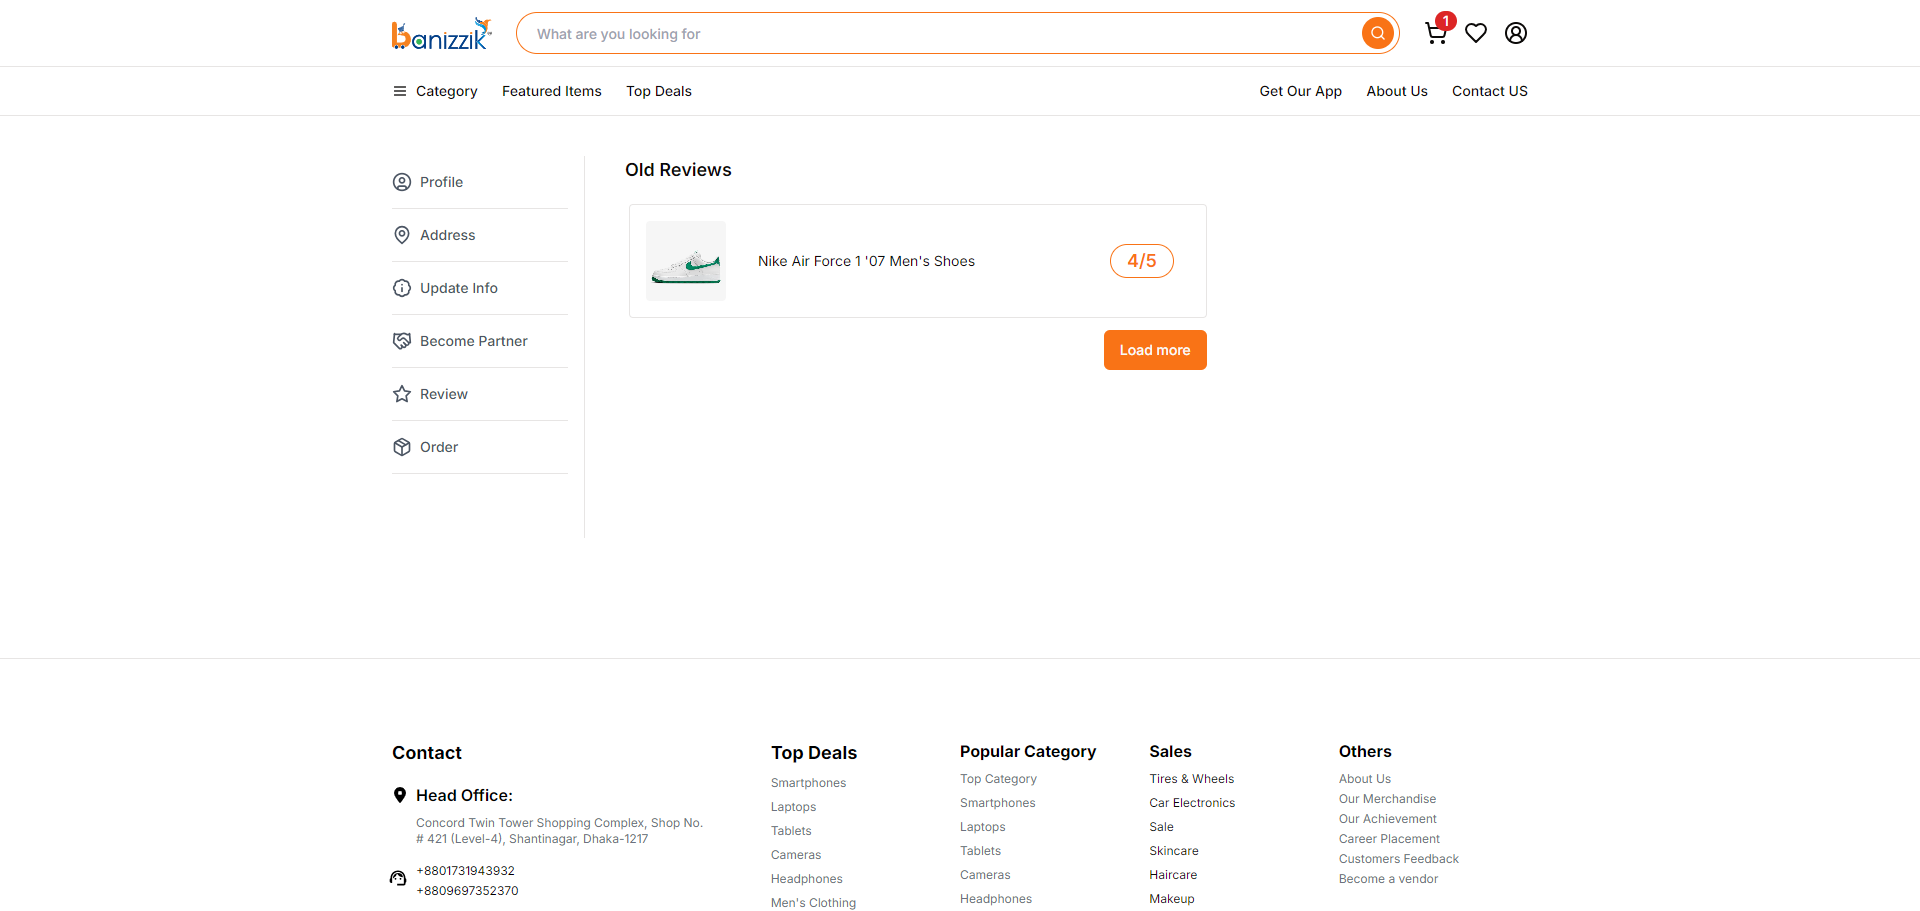Viewport: 1920px width, 911px height.
Task: Open the wishlist heart icon
Action: pos(1476,33)
